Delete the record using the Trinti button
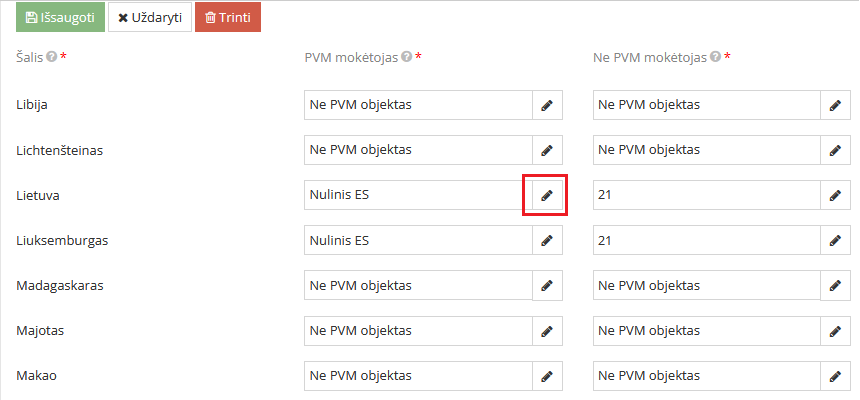 click(227, 17)
